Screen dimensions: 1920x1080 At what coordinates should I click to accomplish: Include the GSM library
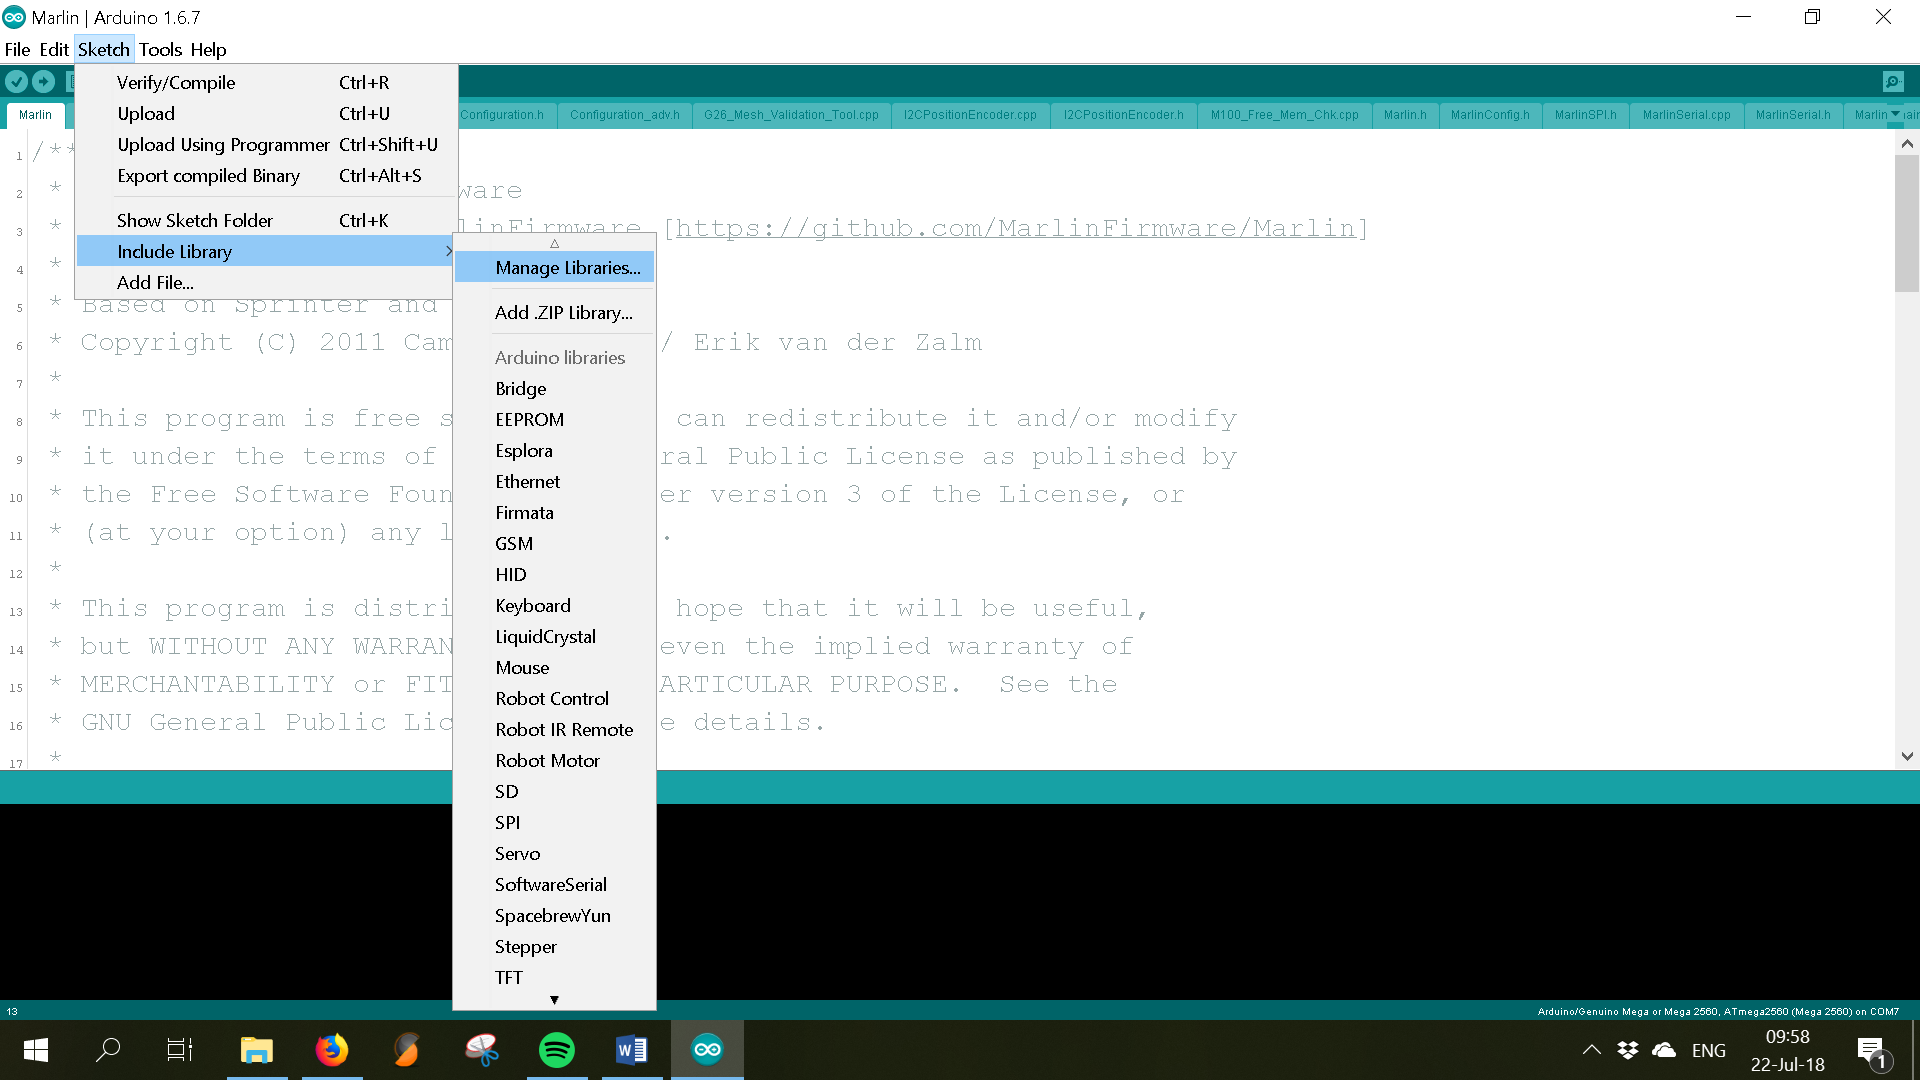click(555, 544)
